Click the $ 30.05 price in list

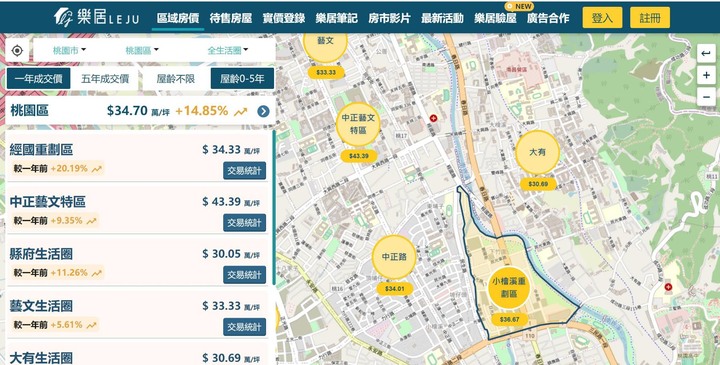click(x=221, y=253)
